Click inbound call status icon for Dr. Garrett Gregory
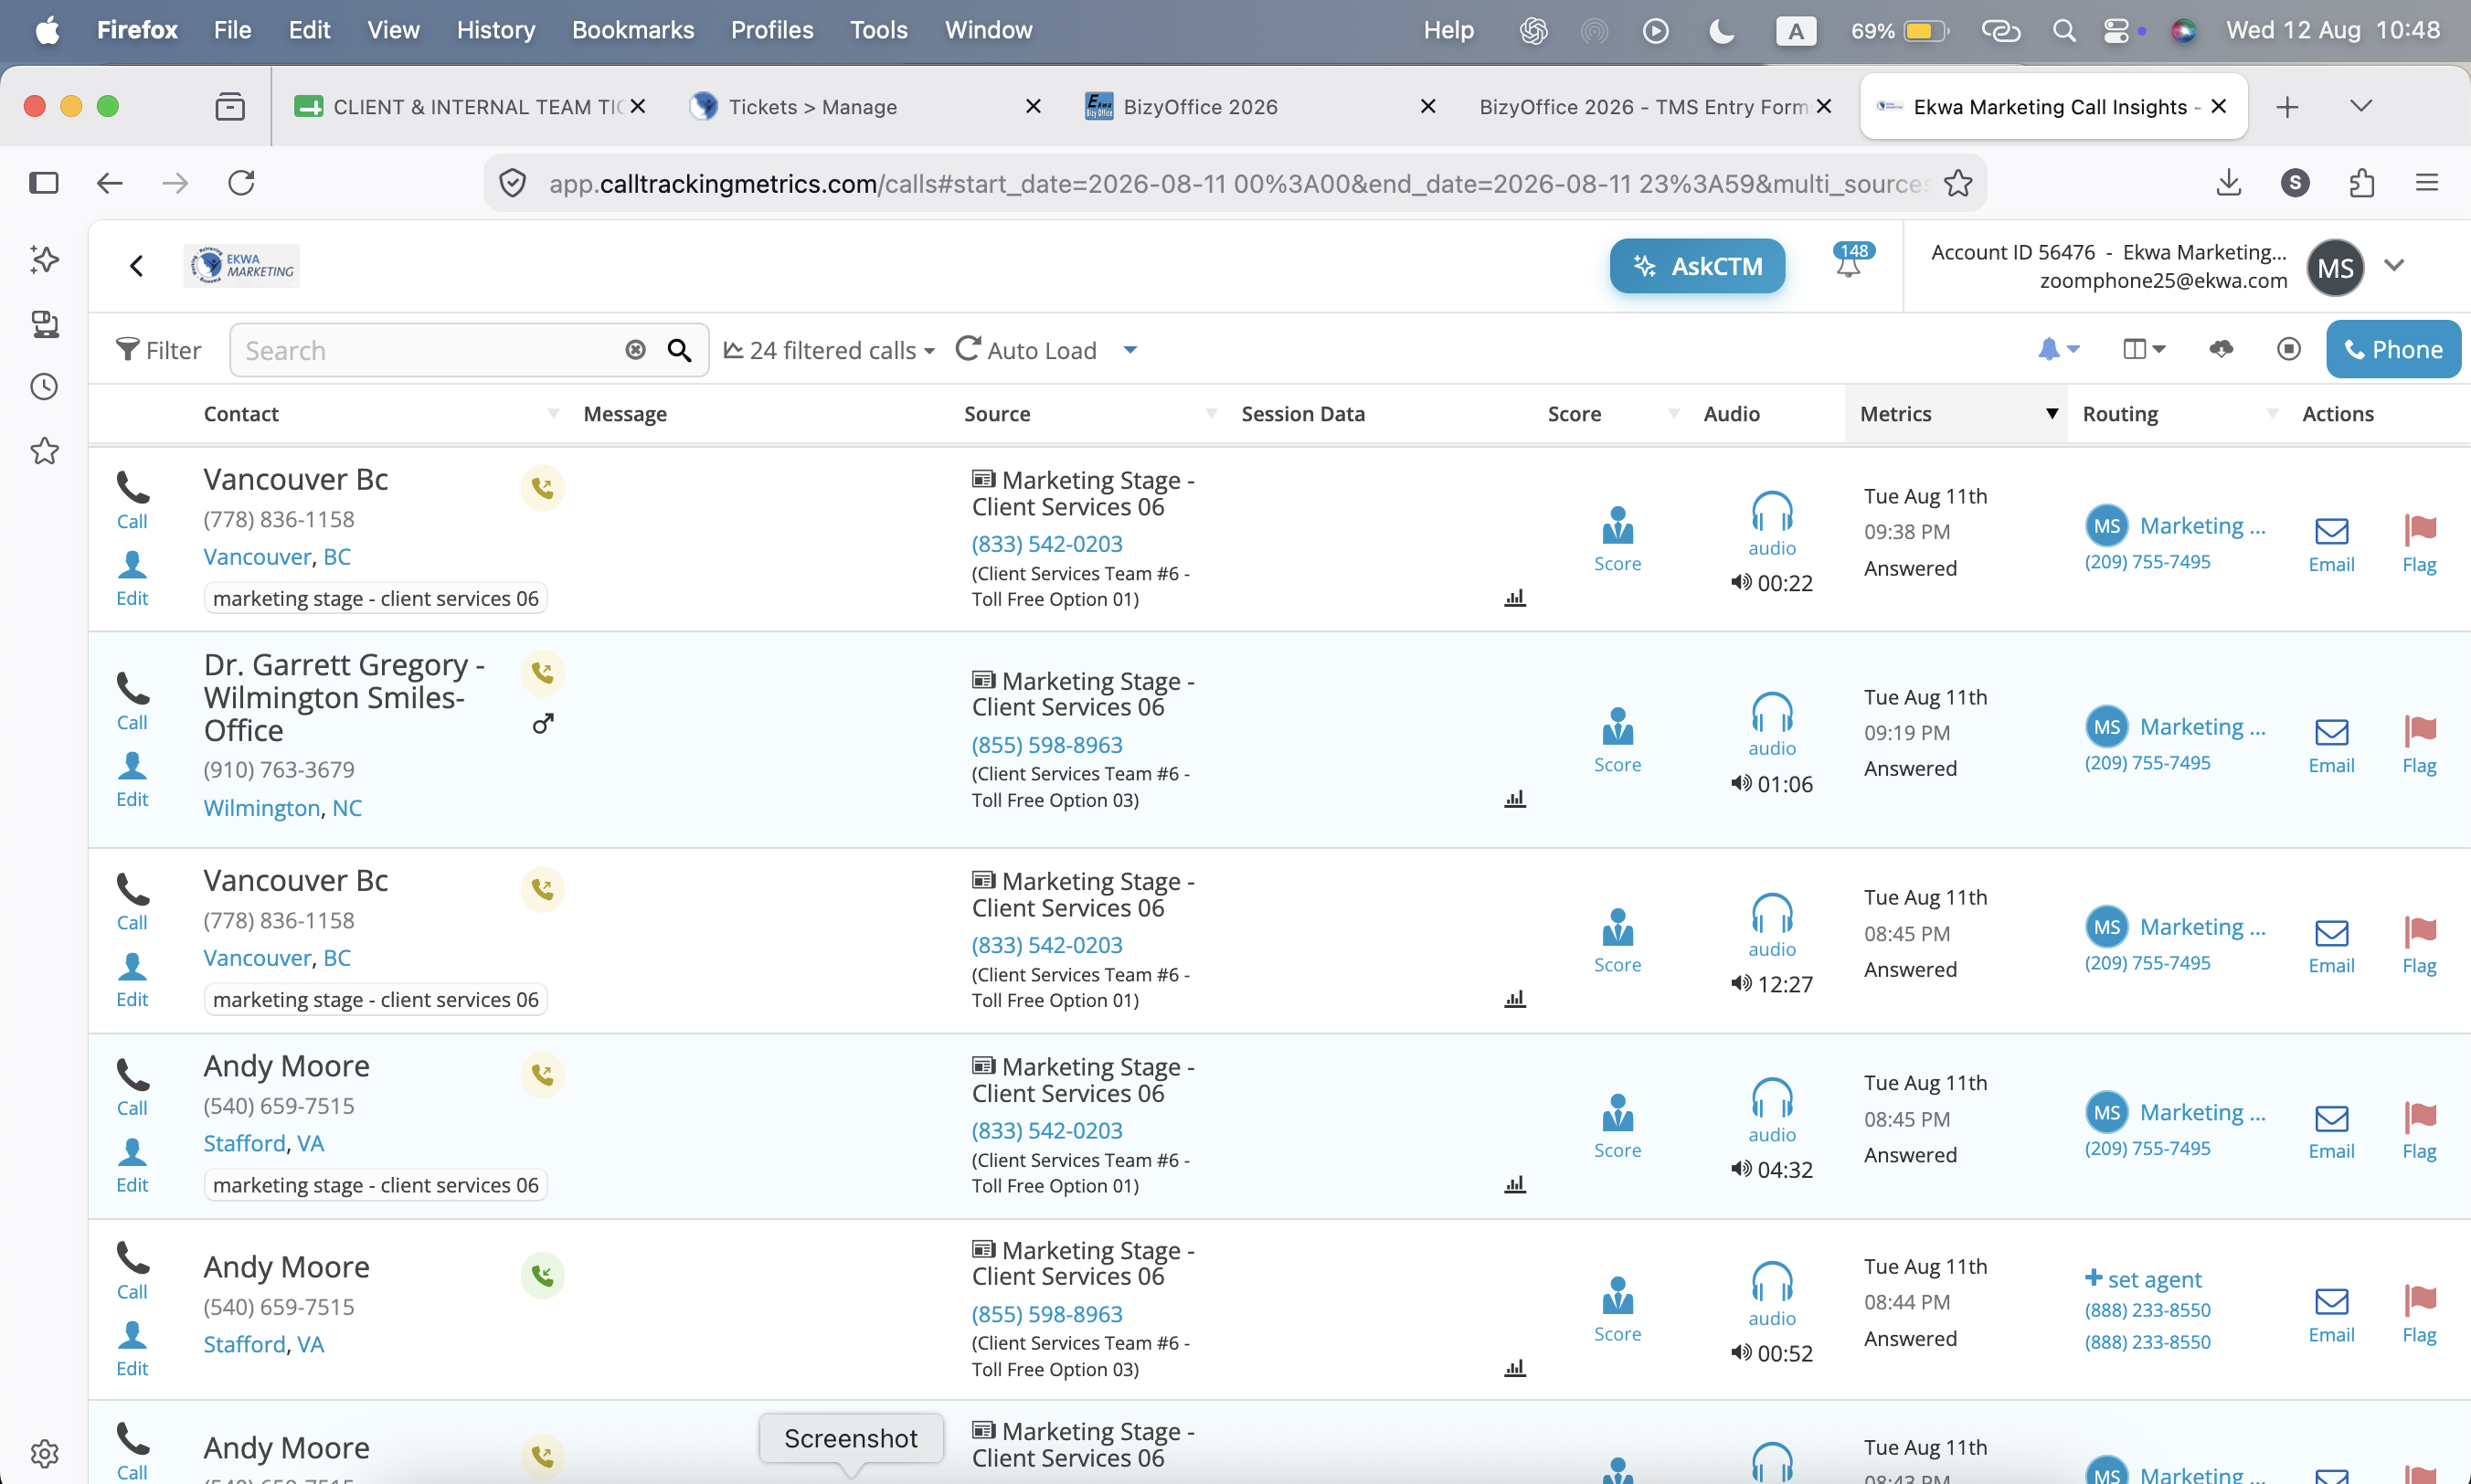2471x1484 pixels. (x=542, y=673)
